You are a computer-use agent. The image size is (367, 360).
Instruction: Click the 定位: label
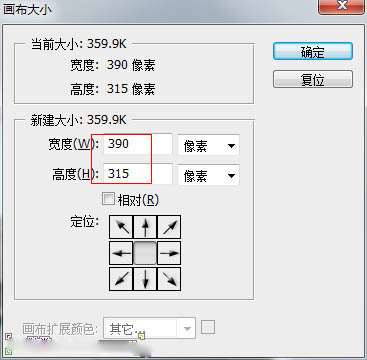(x=84, y=222)
